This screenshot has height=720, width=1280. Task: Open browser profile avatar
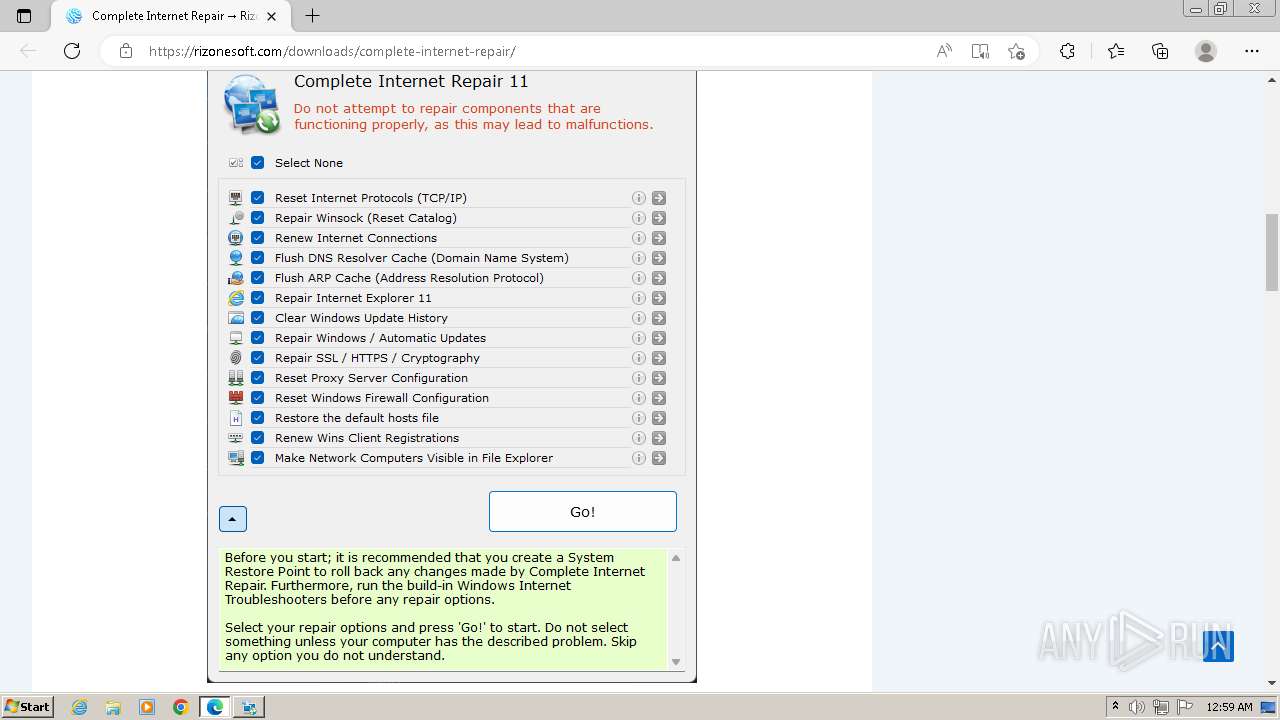(1206, 51)
